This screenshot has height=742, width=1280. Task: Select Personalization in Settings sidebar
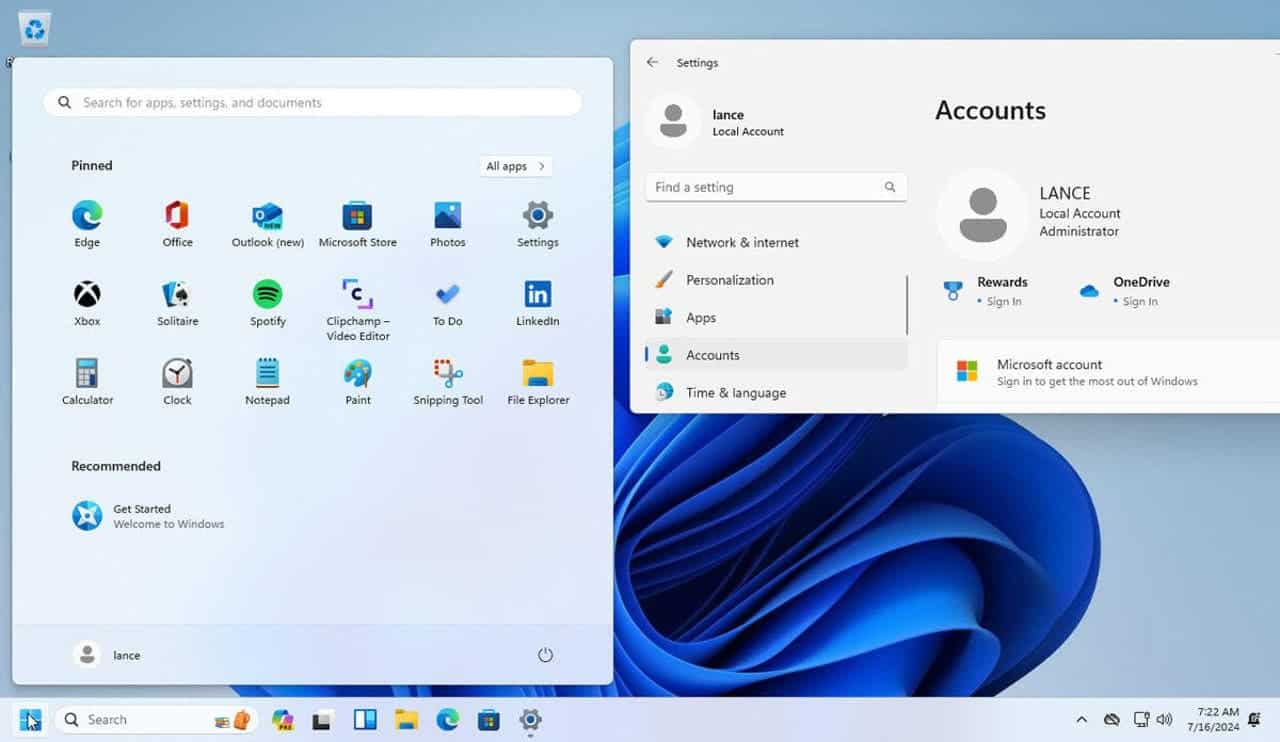click(729, 280)
